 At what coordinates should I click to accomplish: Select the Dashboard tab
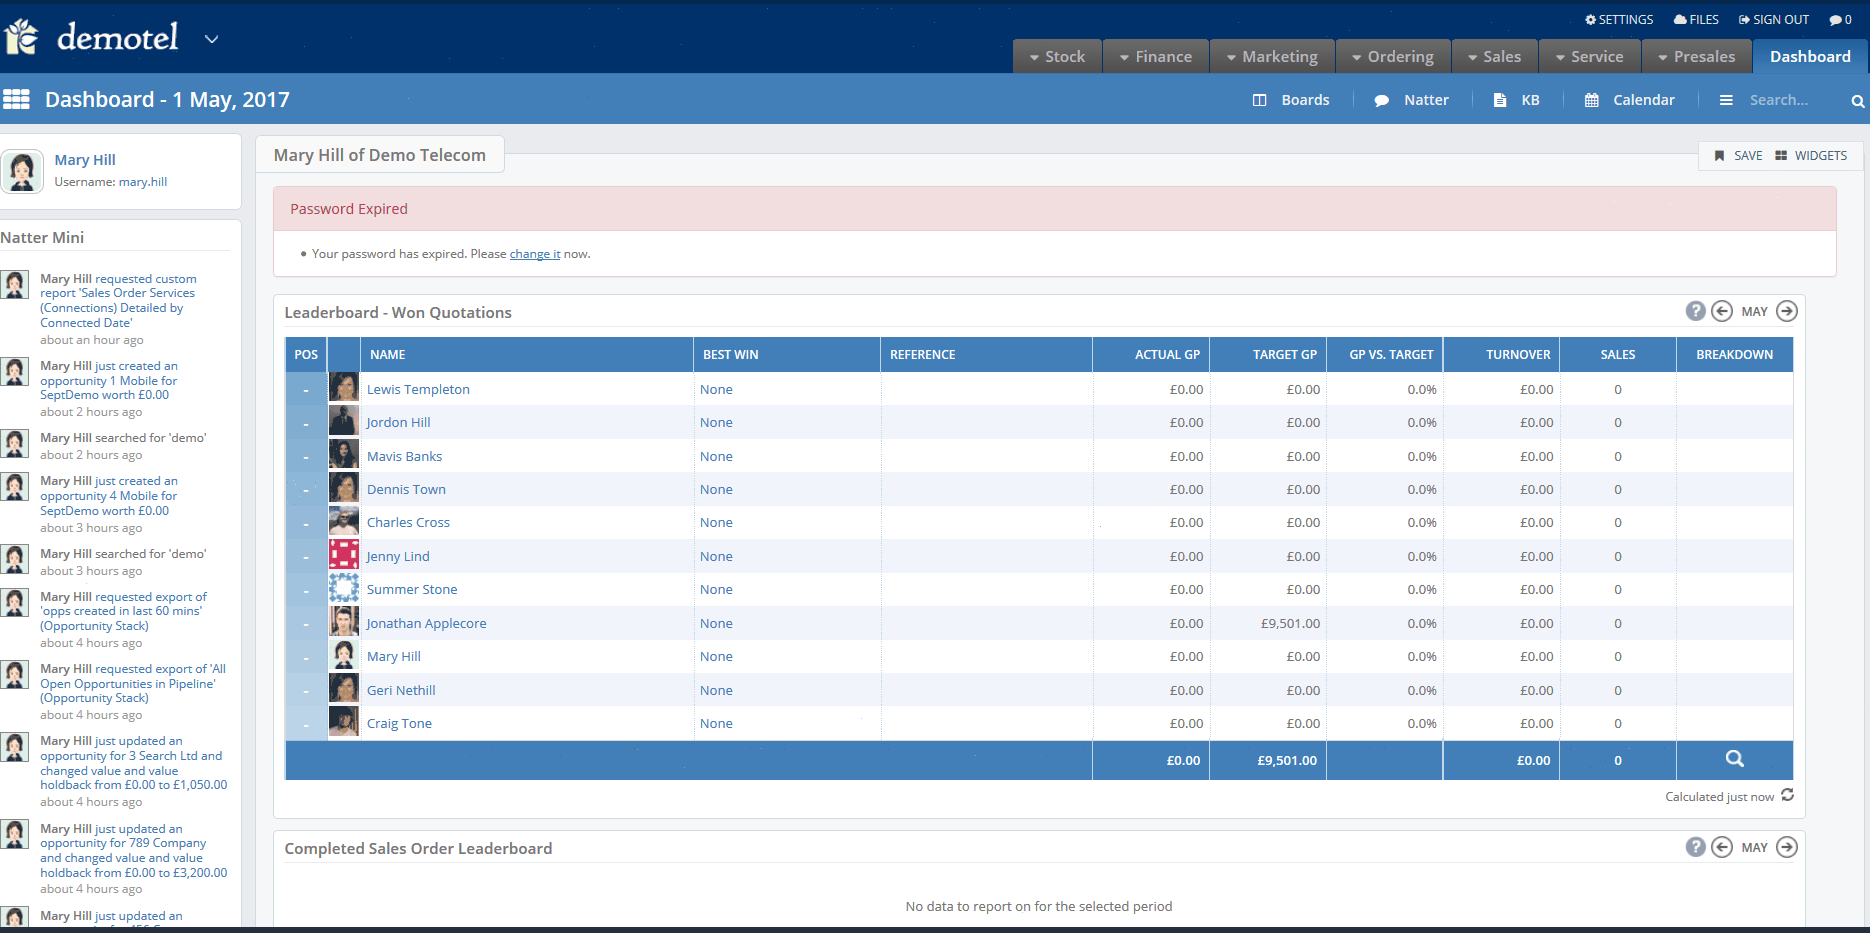(1810, 56)
